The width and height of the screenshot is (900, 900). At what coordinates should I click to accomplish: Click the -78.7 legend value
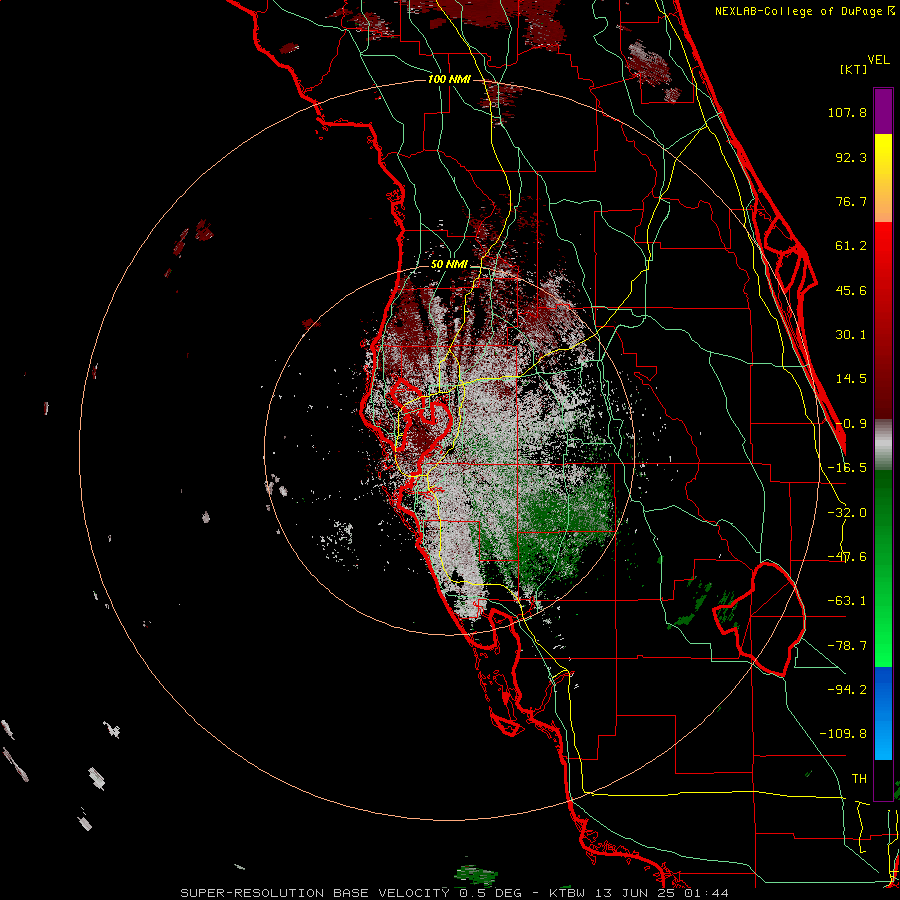coord(847,646)
